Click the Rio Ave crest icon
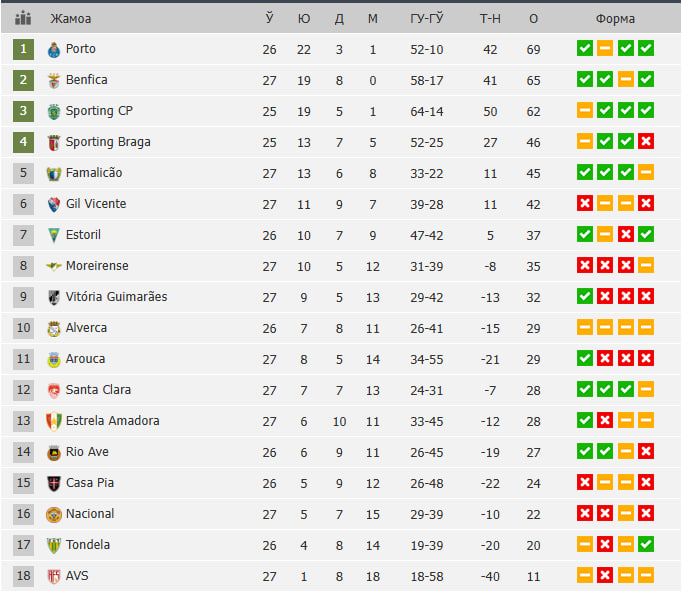Viewport: 689px width, 602px height. pyautogui.click(x=54, y=452)
